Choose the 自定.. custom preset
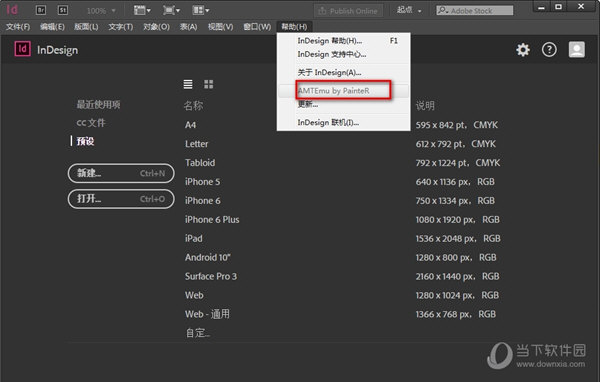600x382 pixels. tap(198, 333)
